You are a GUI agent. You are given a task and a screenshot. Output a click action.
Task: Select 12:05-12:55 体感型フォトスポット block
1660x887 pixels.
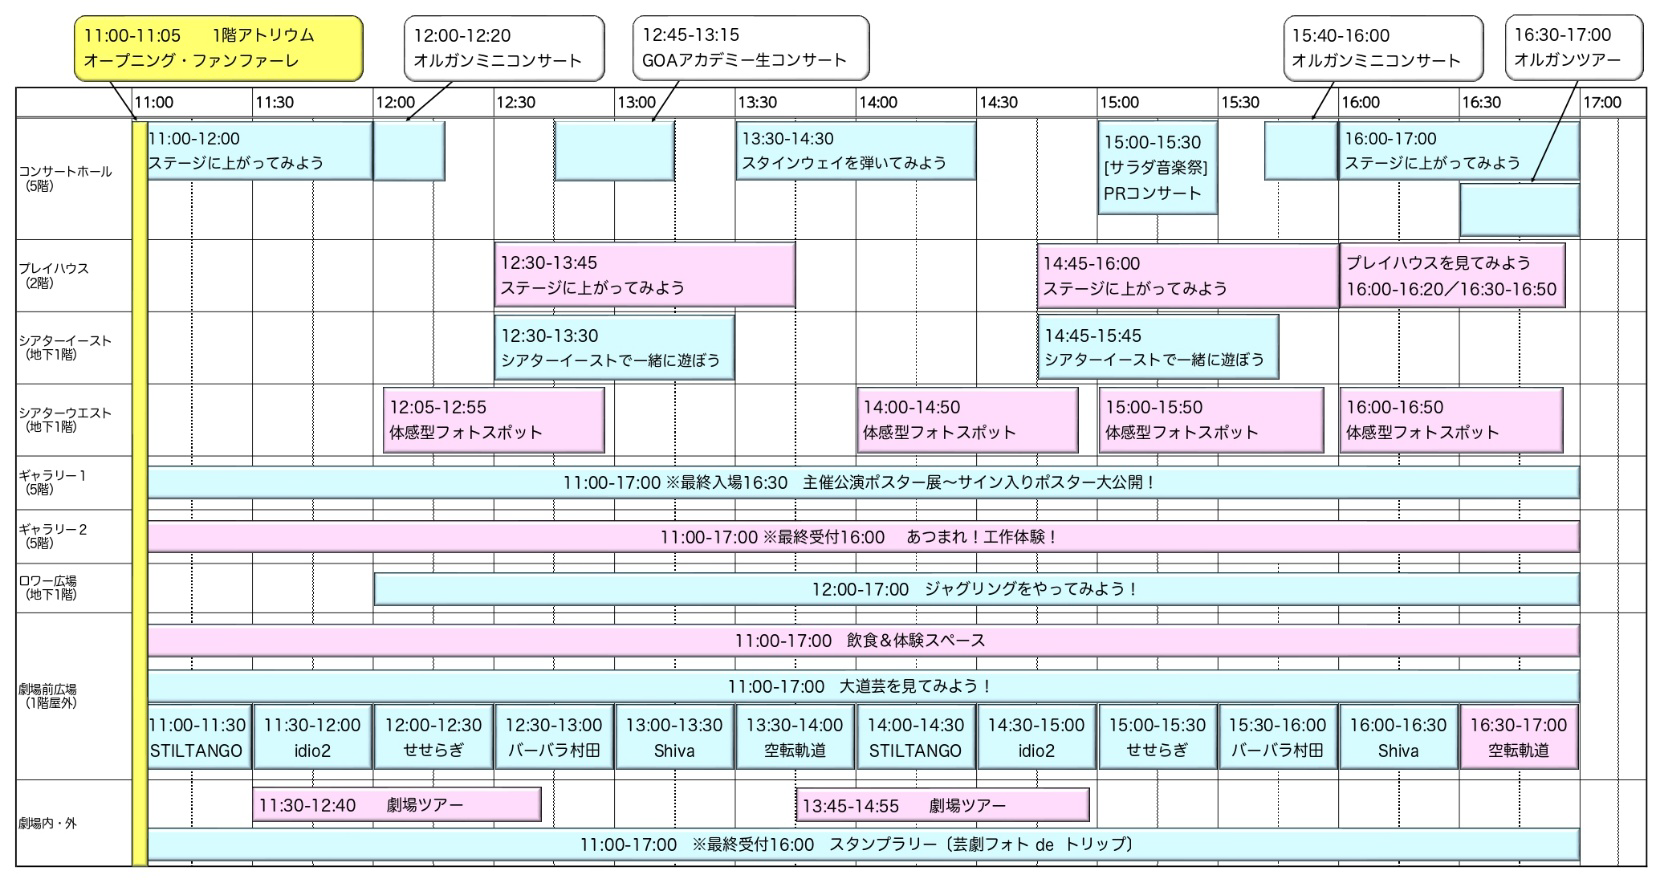pyautogui.click(x=494, y=420)
